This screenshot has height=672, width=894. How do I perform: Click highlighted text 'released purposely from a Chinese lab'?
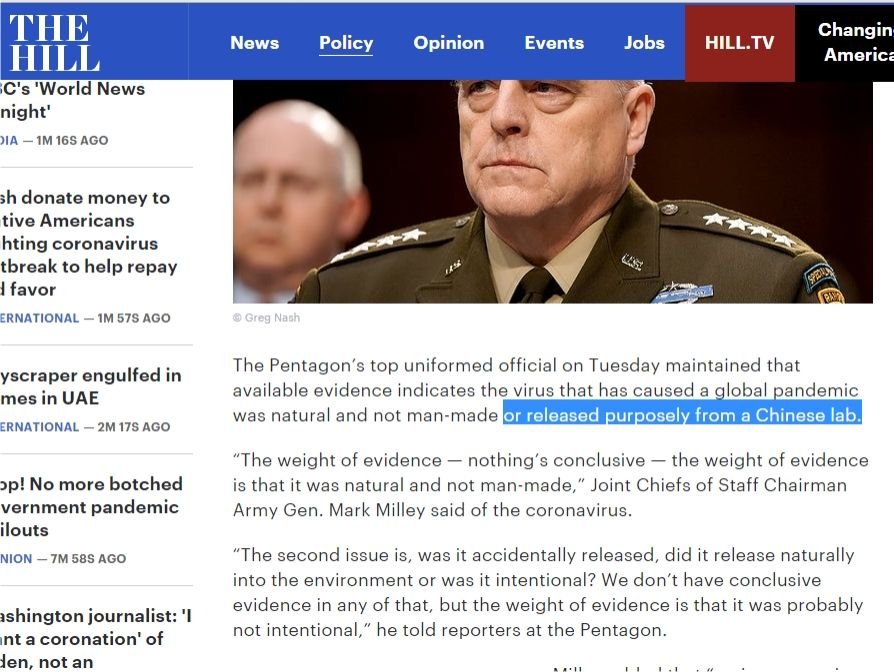point(692,415)
